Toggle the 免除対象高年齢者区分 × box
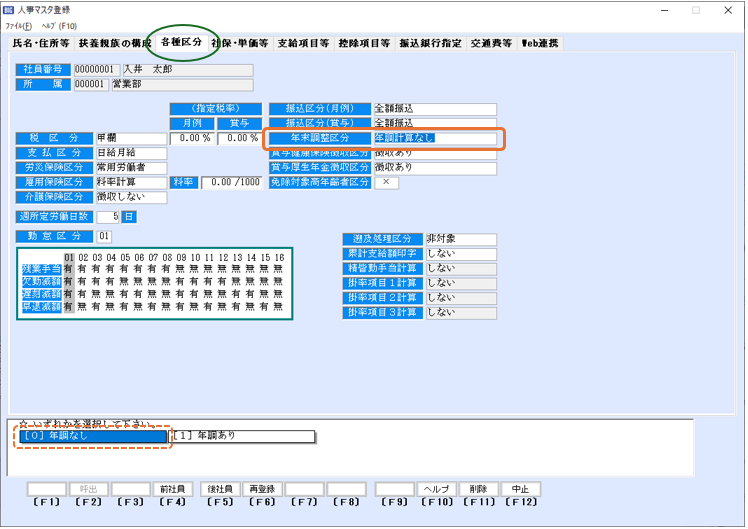 click(x=386, y=183)
